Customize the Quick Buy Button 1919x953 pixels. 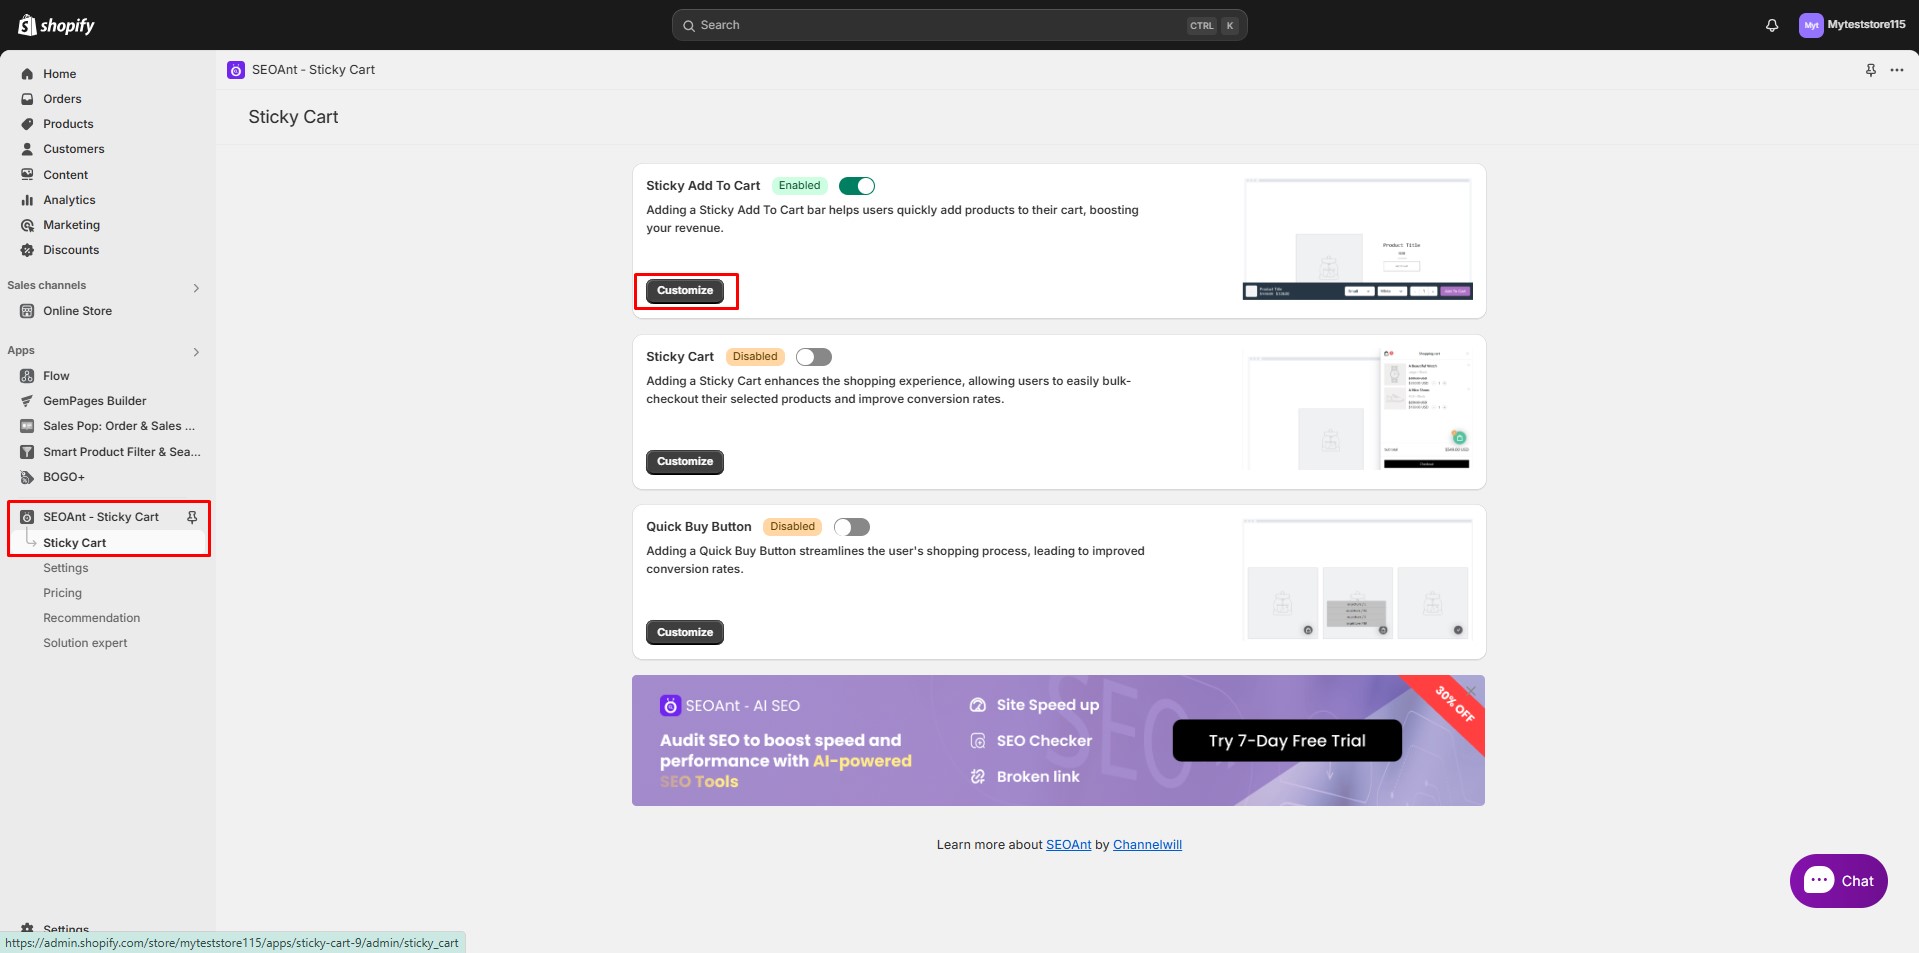tap(685, 633)
